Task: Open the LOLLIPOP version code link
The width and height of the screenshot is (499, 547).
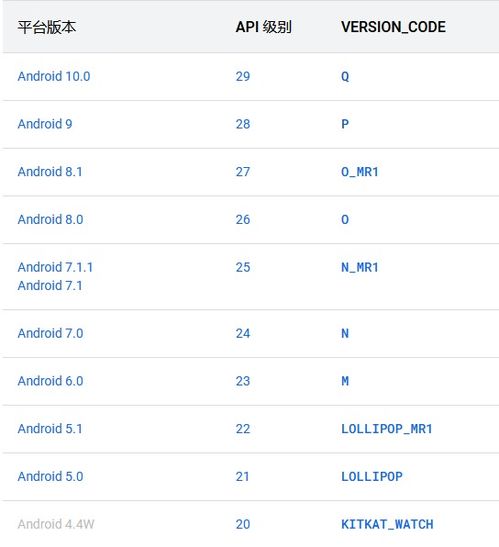Action: [372, 477]
